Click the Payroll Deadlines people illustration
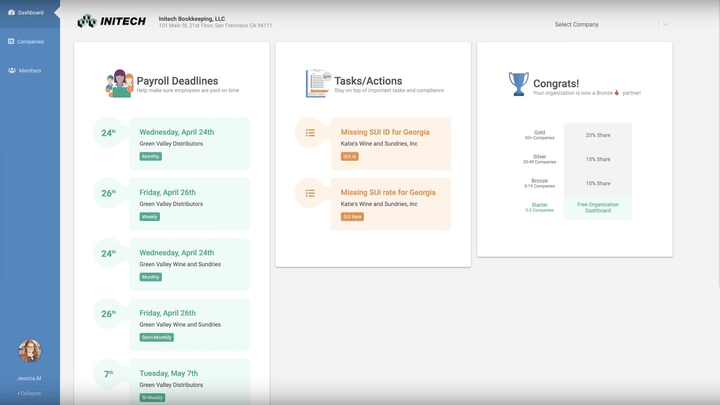This screenshot has height=405, width=720. click(119, 84)
